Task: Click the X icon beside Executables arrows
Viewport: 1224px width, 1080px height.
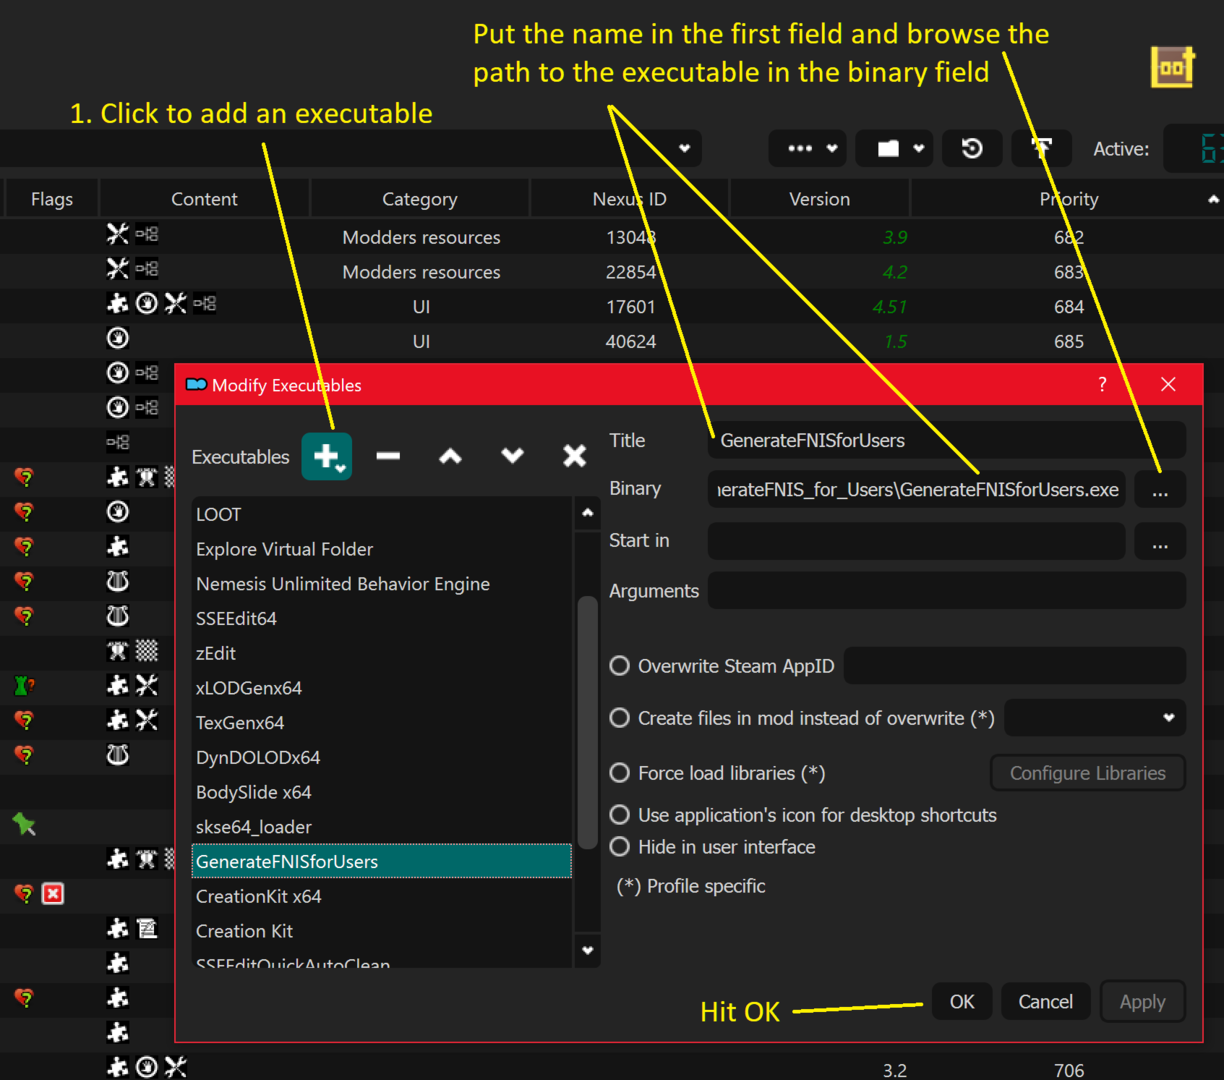Action: [574, 456]
